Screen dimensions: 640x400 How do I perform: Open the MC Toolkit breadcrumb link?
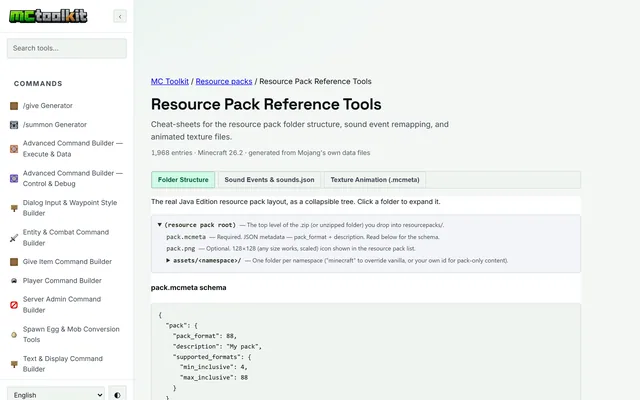(x=170, y=81)
